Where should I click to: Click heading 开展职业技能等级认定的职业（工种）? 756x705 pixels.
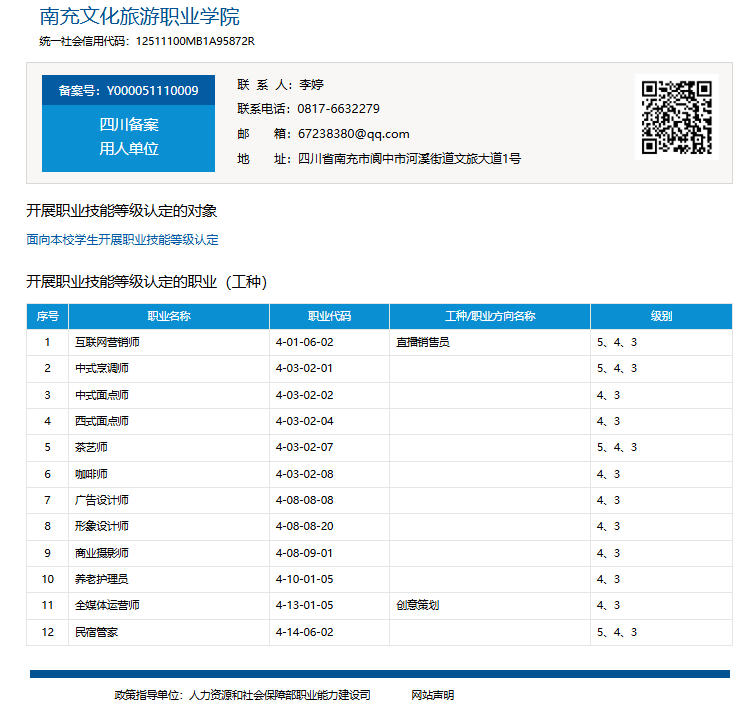click(147, 282)
